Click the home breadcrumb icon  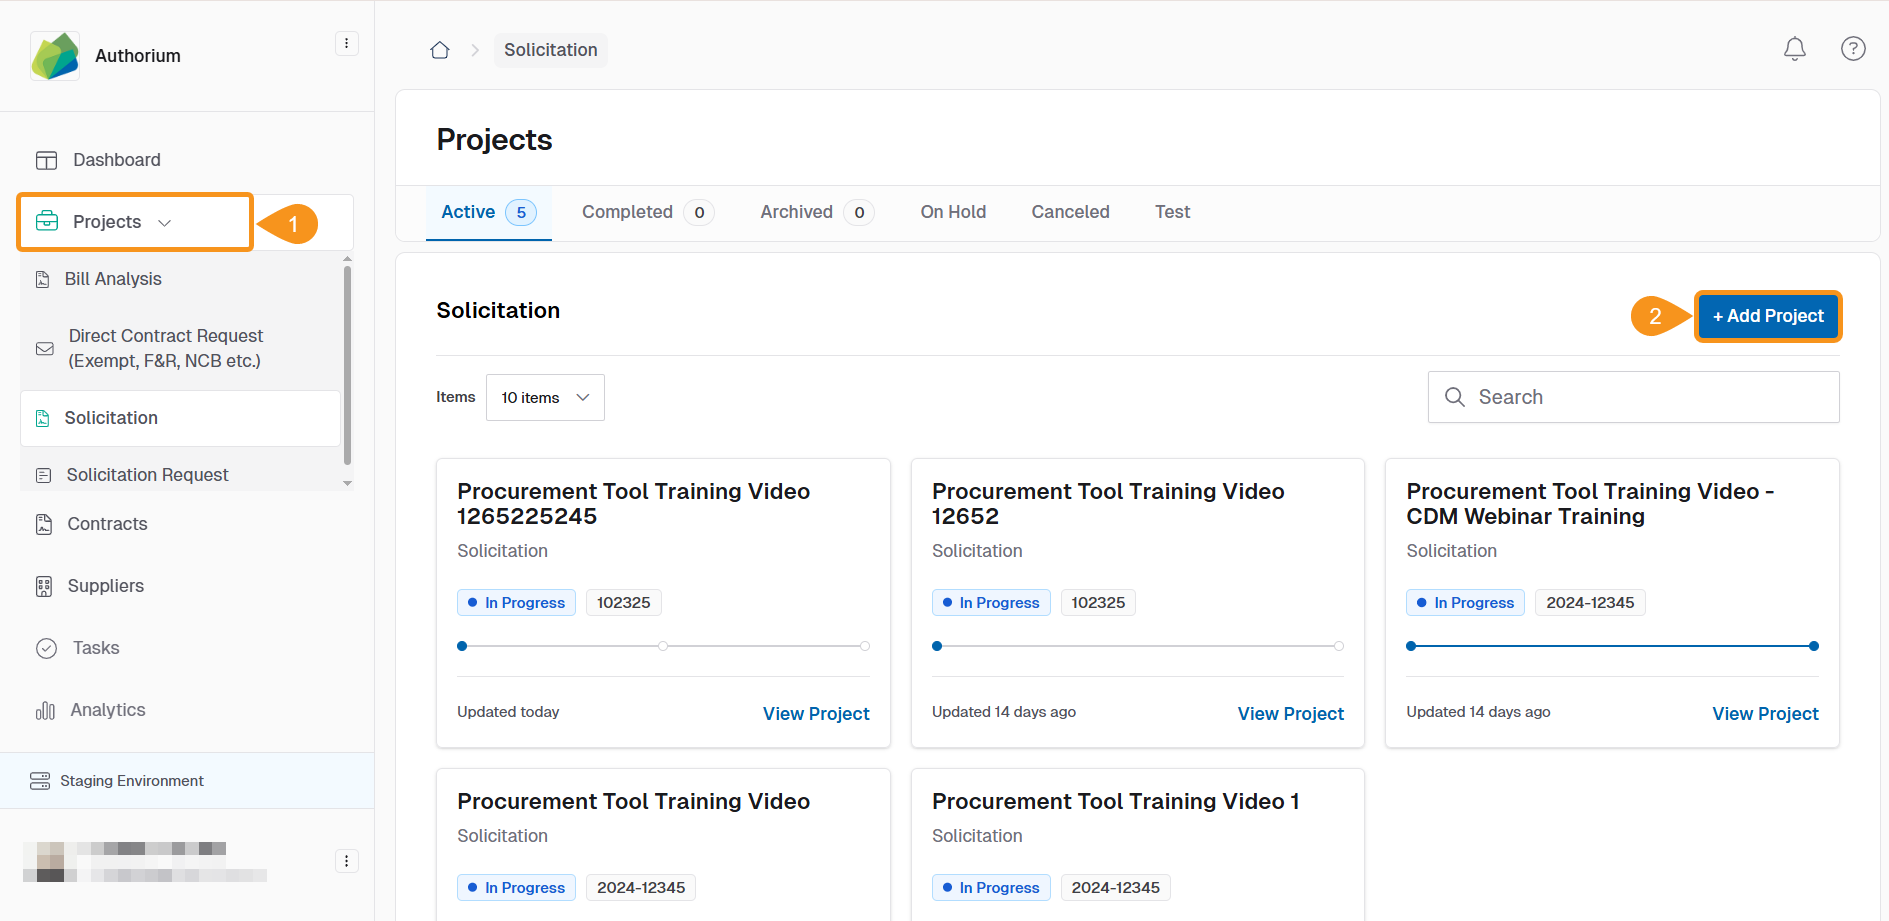[439, 50]
